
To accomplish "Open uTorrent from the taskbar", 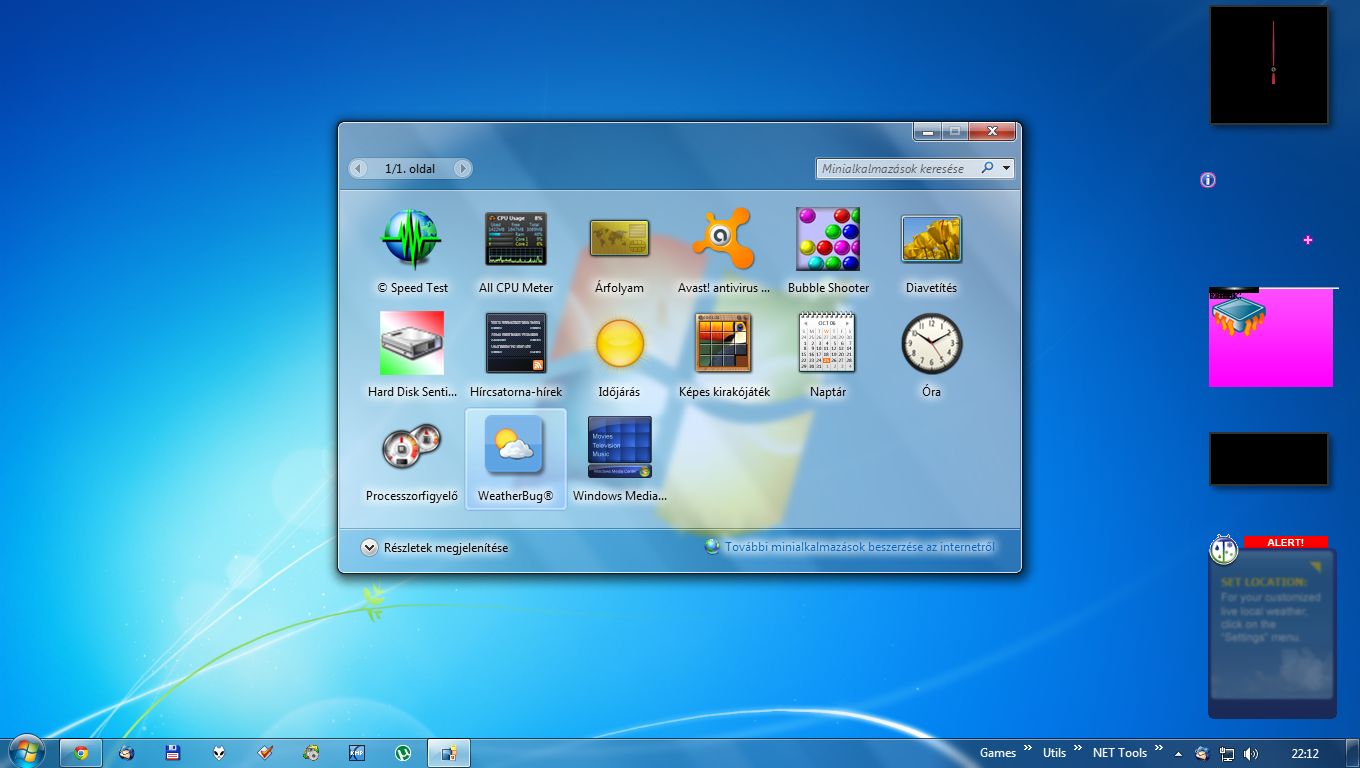I will [x=403, y=753].
